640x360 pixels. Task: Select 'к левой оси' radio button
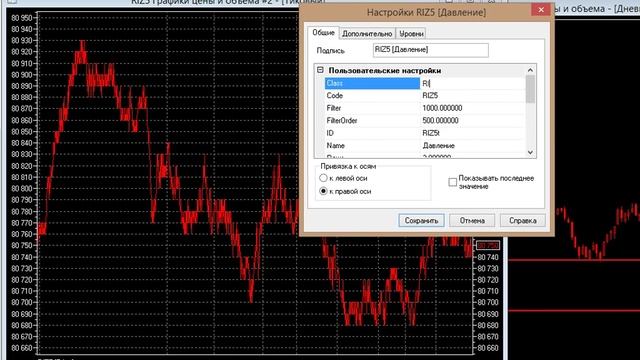coord(323,178)
